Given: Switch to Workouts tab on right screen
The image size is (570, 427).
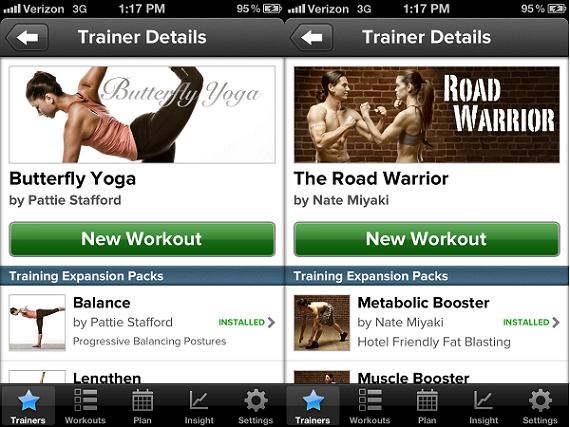Looking at the screenshot, I should [370, 405].
